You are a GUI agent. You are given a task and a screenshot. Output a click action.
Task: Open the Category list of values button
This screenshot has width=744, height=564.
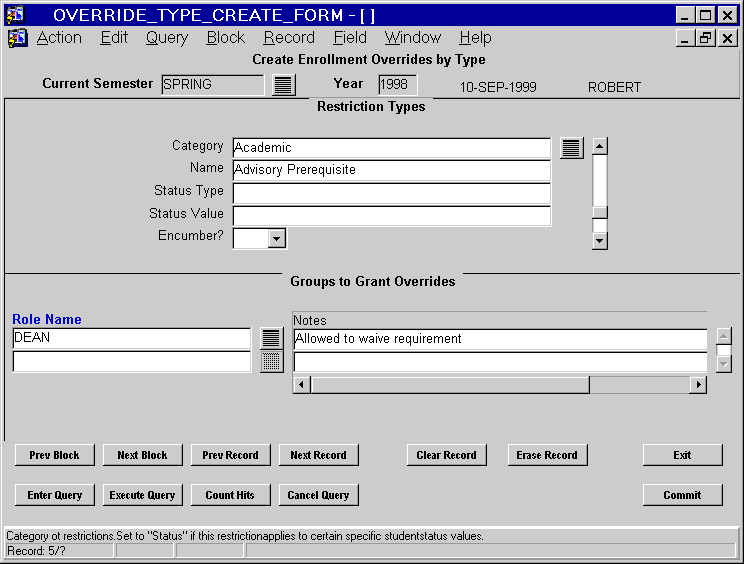pyautogui.click(x=571, y=148)
